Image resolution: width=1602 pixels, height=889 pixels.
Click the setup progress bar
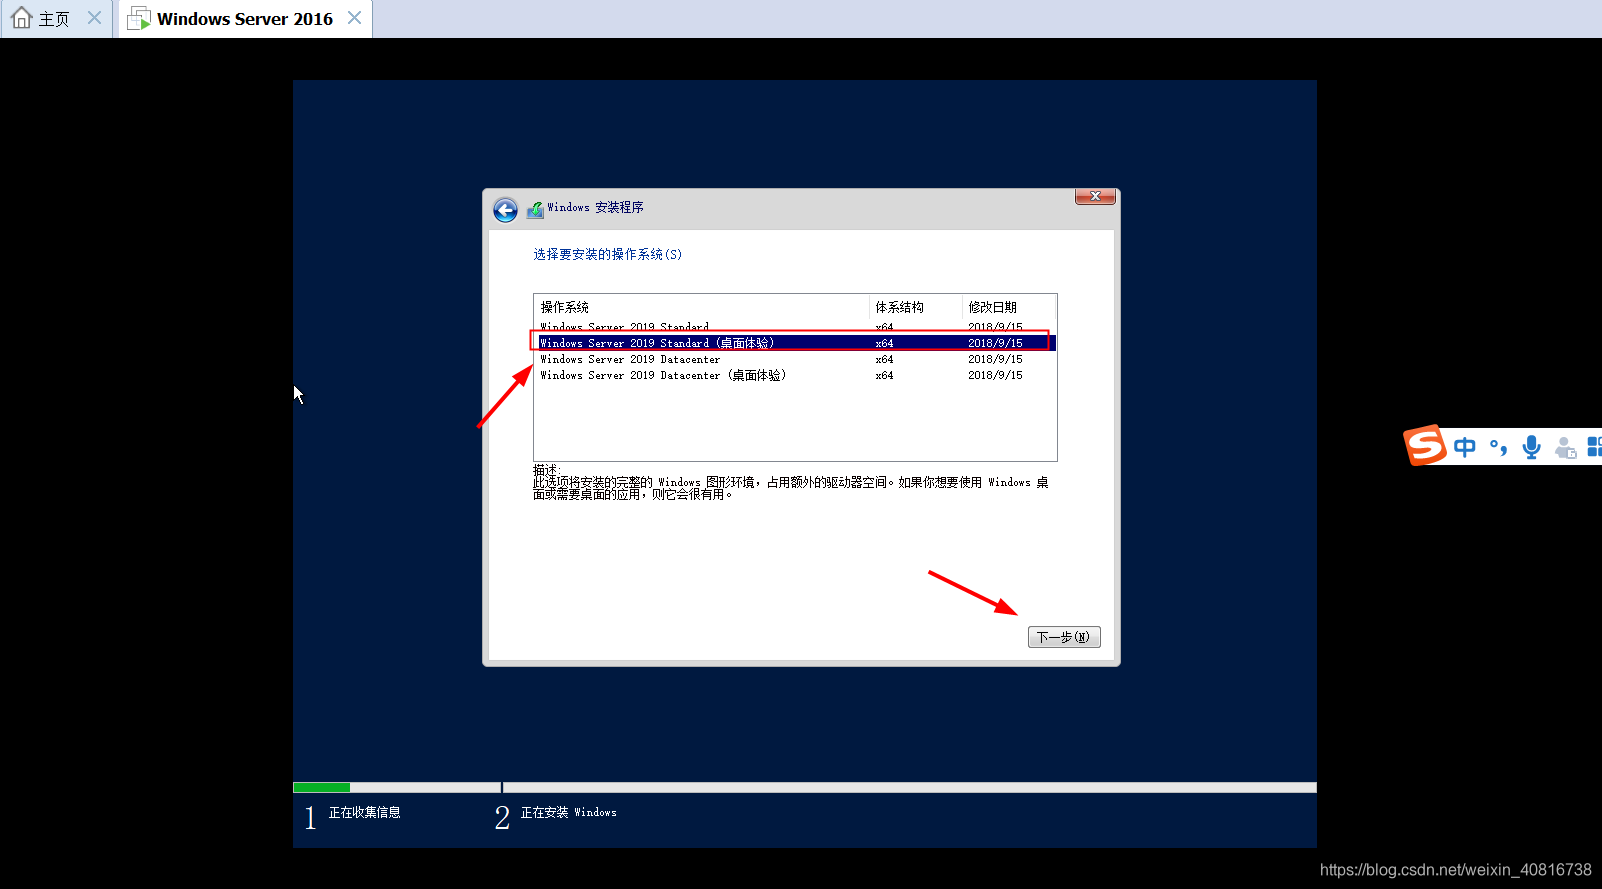coord(805,787)
